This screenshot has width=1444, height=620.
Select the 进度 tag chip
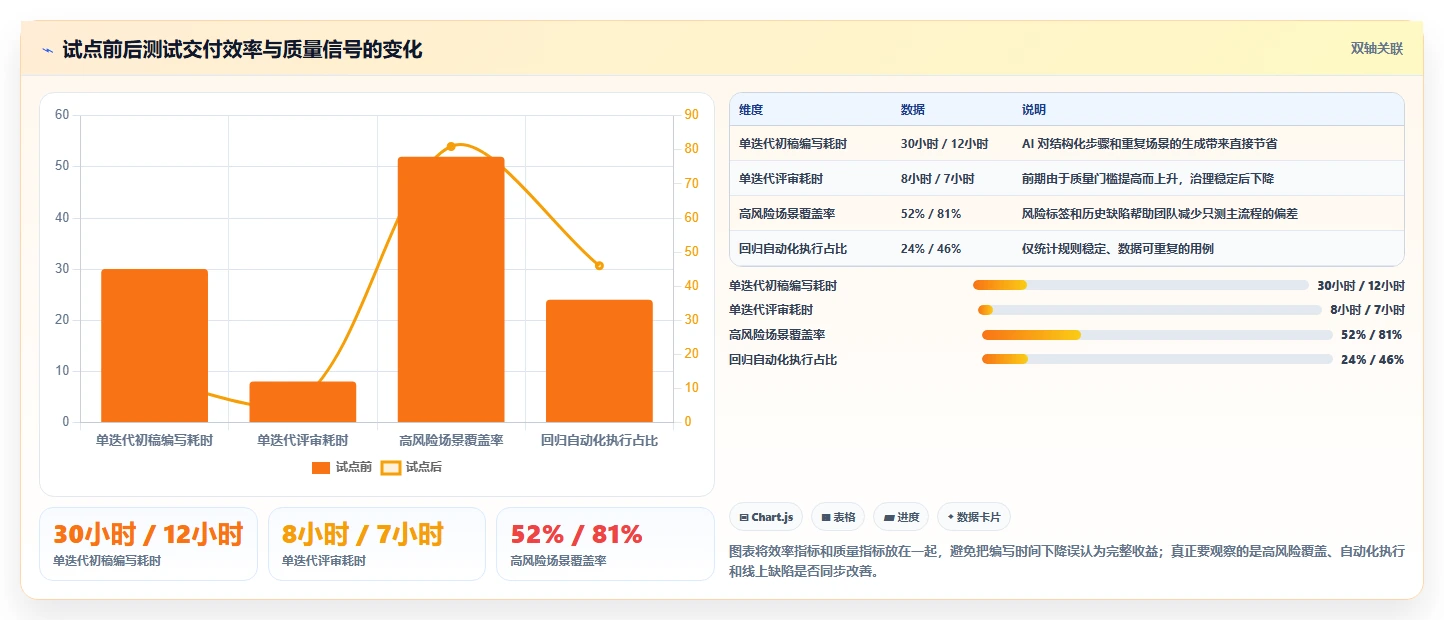[x=901, y=517]
